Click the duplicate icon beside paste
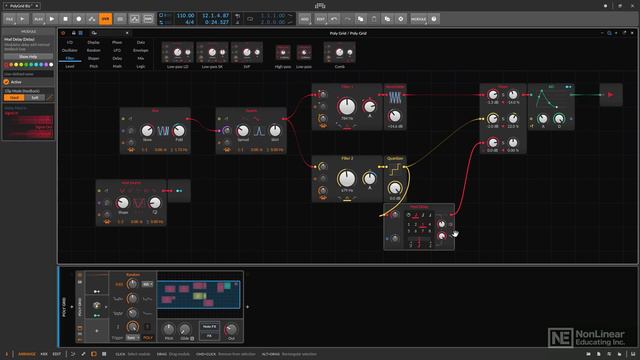 387,19
